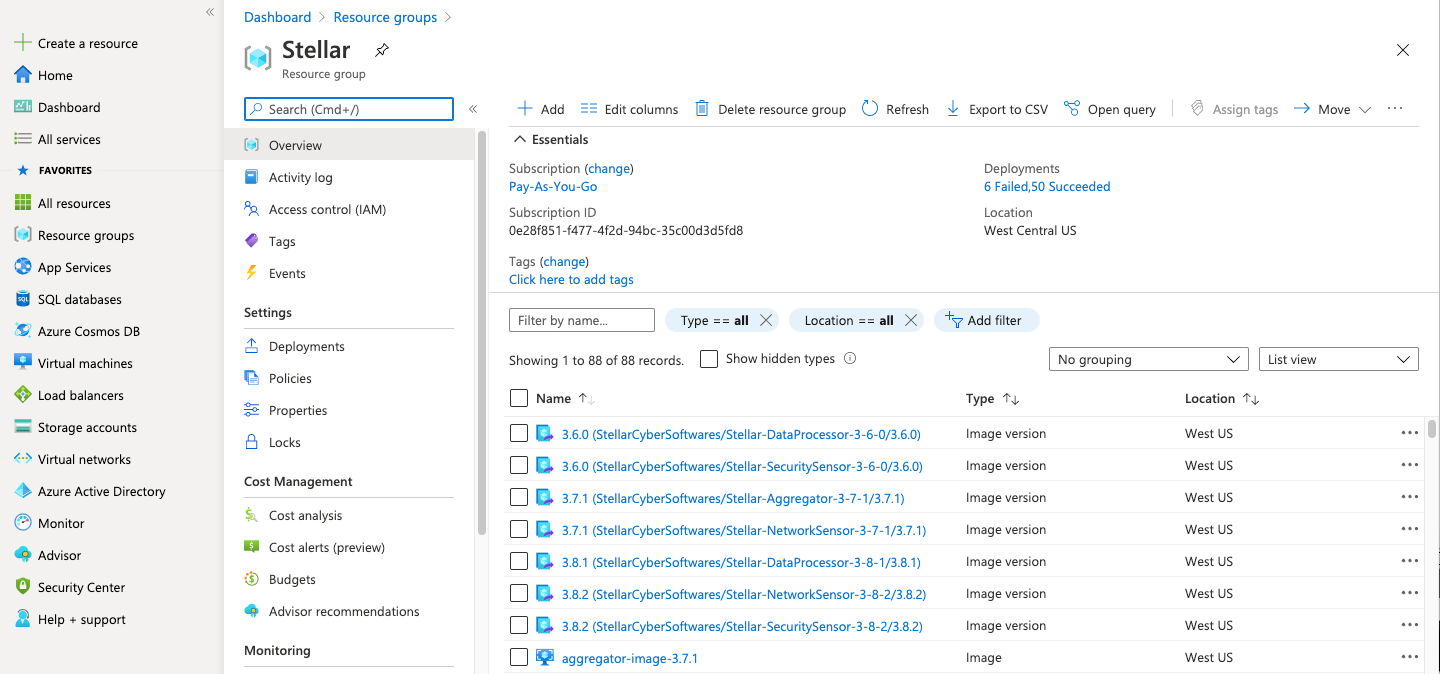This screenshot has height=674, width=1440.
Task: Click the Filter by name input field
Action: pos(581,320)
